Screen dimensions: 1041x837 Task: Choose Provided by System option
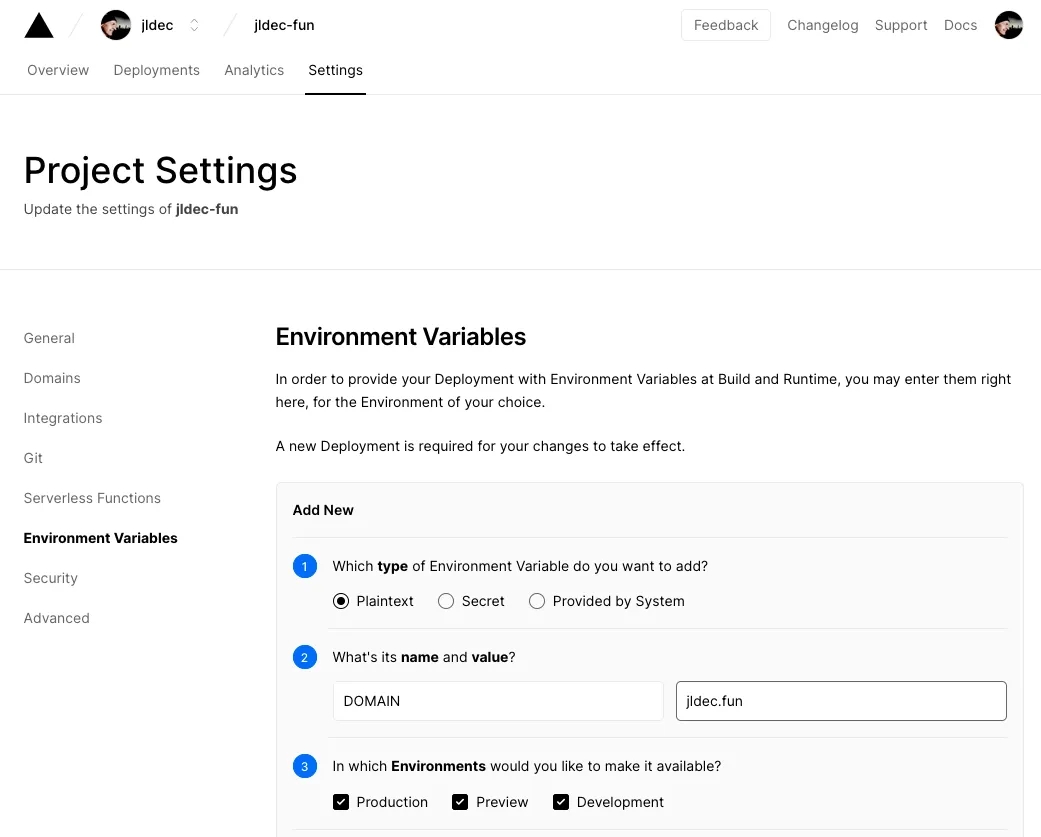(x=537, y=601)
